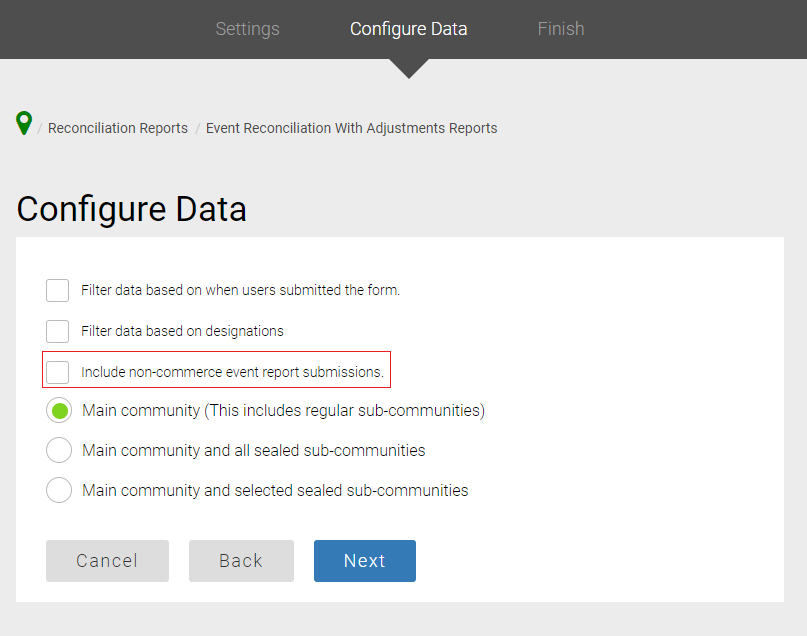Image resolution: width=807 pixels, height=636 pixels.
Task: Click the green location pin icon
Action: 24,123
